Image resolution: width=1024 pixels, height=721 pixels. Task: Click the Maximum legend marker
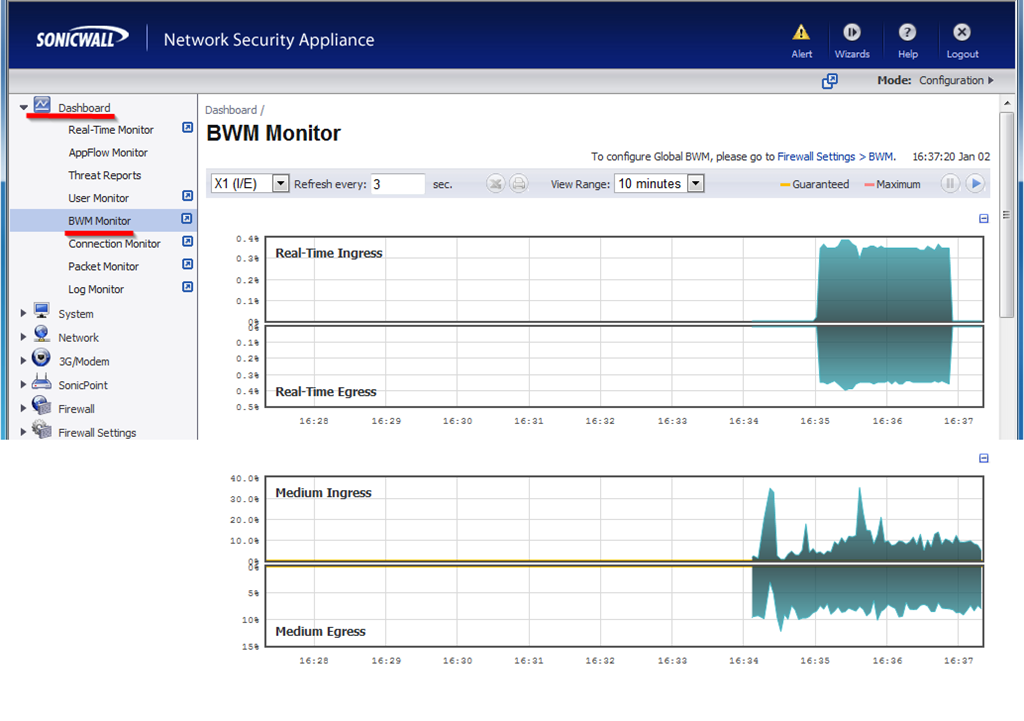click(869, 185)
